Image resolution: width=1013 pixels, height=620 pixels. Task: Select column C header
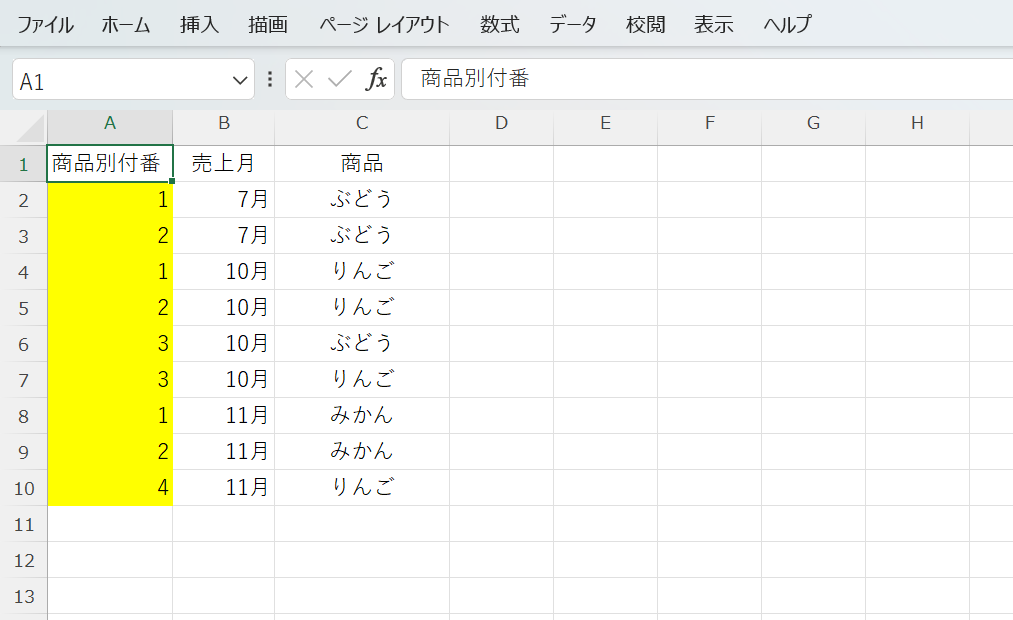coord(362,123)
